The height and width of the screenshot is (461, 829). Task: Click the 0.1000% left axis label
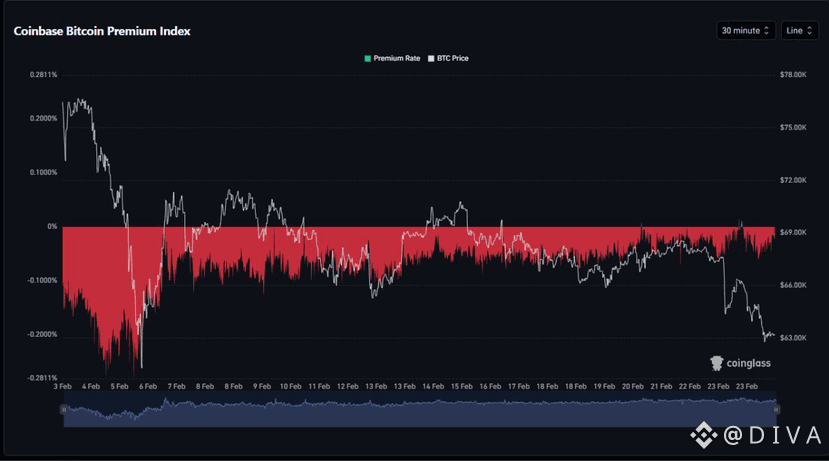tap(43, 172)
